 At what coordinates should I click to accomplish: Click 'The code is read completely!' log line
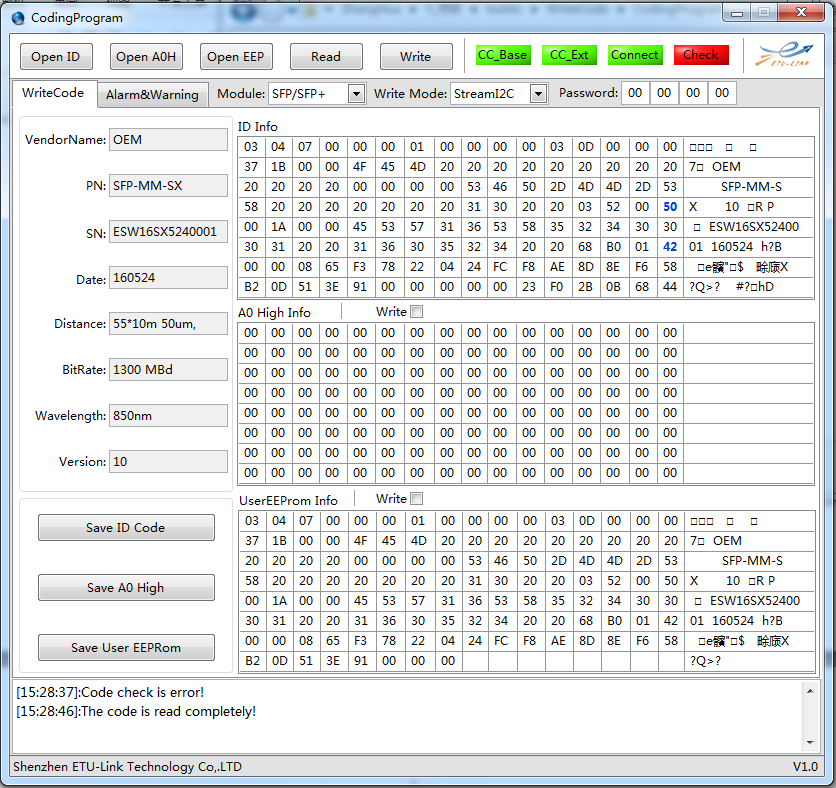136,711
